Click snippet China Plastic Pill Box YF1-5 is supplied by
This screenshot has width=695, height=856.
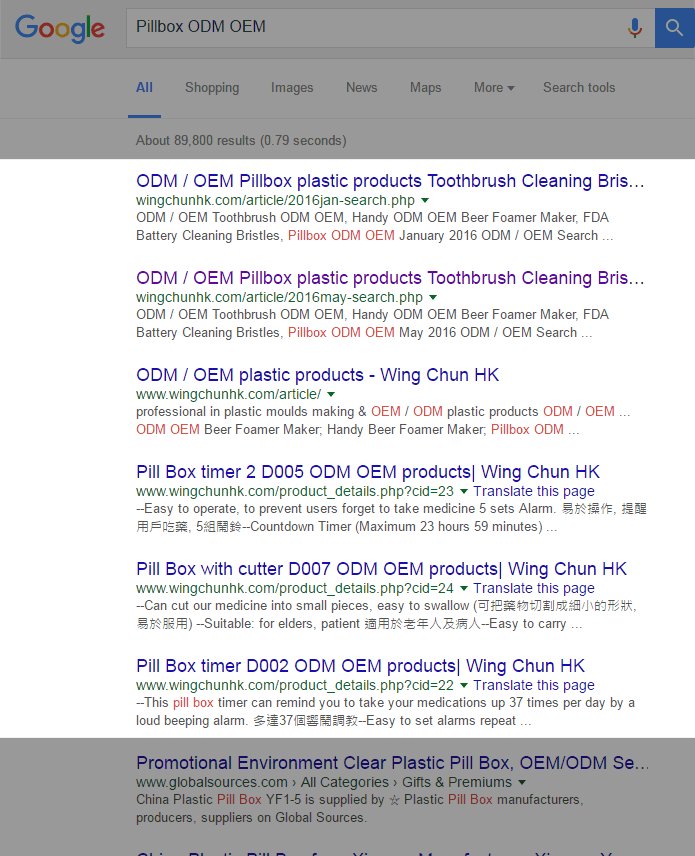(359, 809)
